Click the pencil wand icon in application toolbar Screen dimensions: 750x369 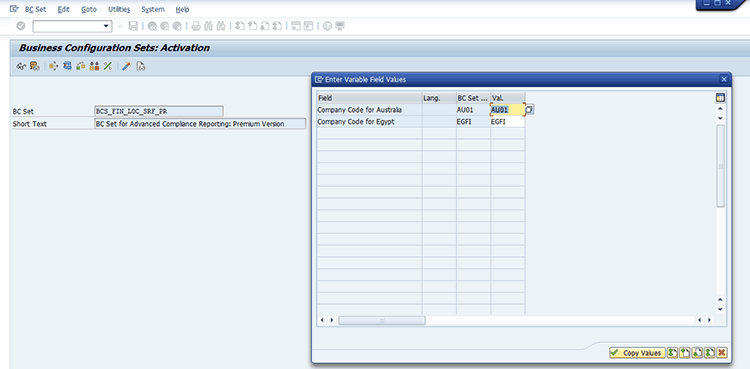(x=126, y=66)
